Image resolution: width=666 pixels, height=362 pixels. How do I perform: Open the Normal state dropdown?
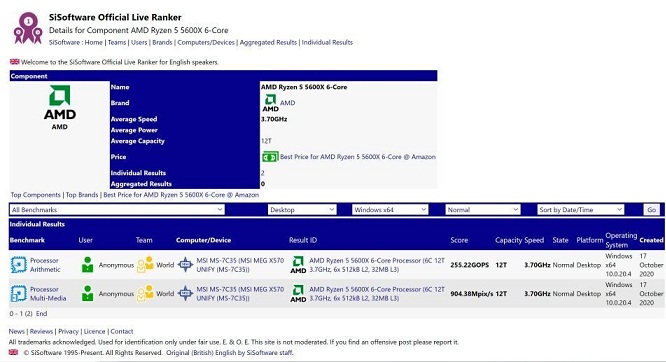pos(483,209)
